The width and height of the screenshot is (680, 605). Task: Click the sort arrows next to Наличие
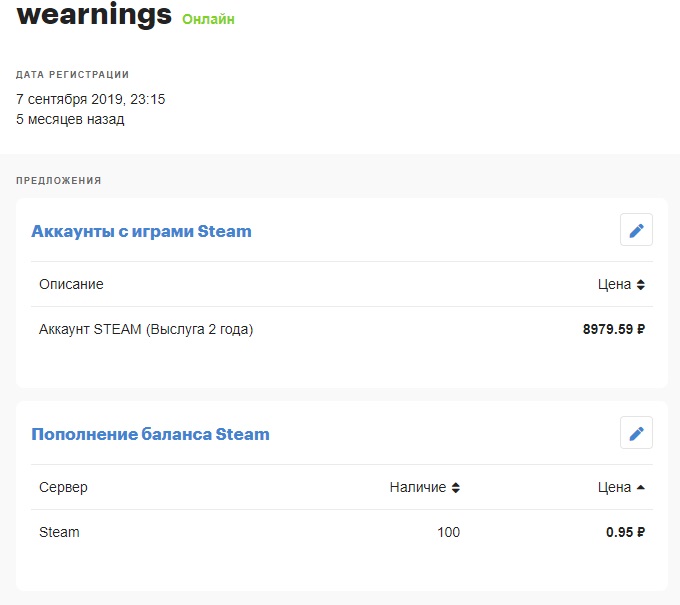pos(456,488)
